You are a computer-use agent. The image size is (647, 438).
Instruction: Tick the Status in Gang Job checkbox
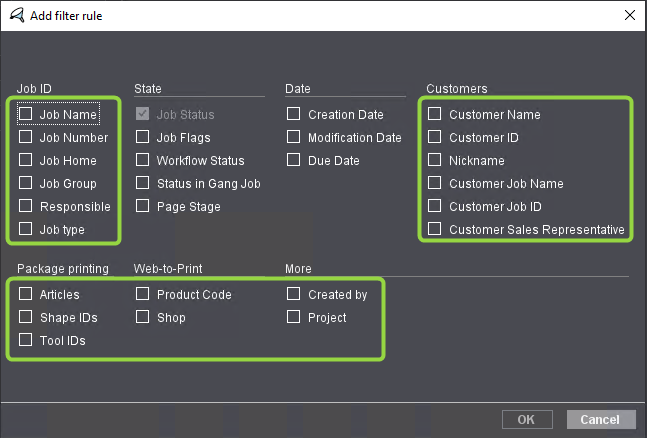click(143, 183)
